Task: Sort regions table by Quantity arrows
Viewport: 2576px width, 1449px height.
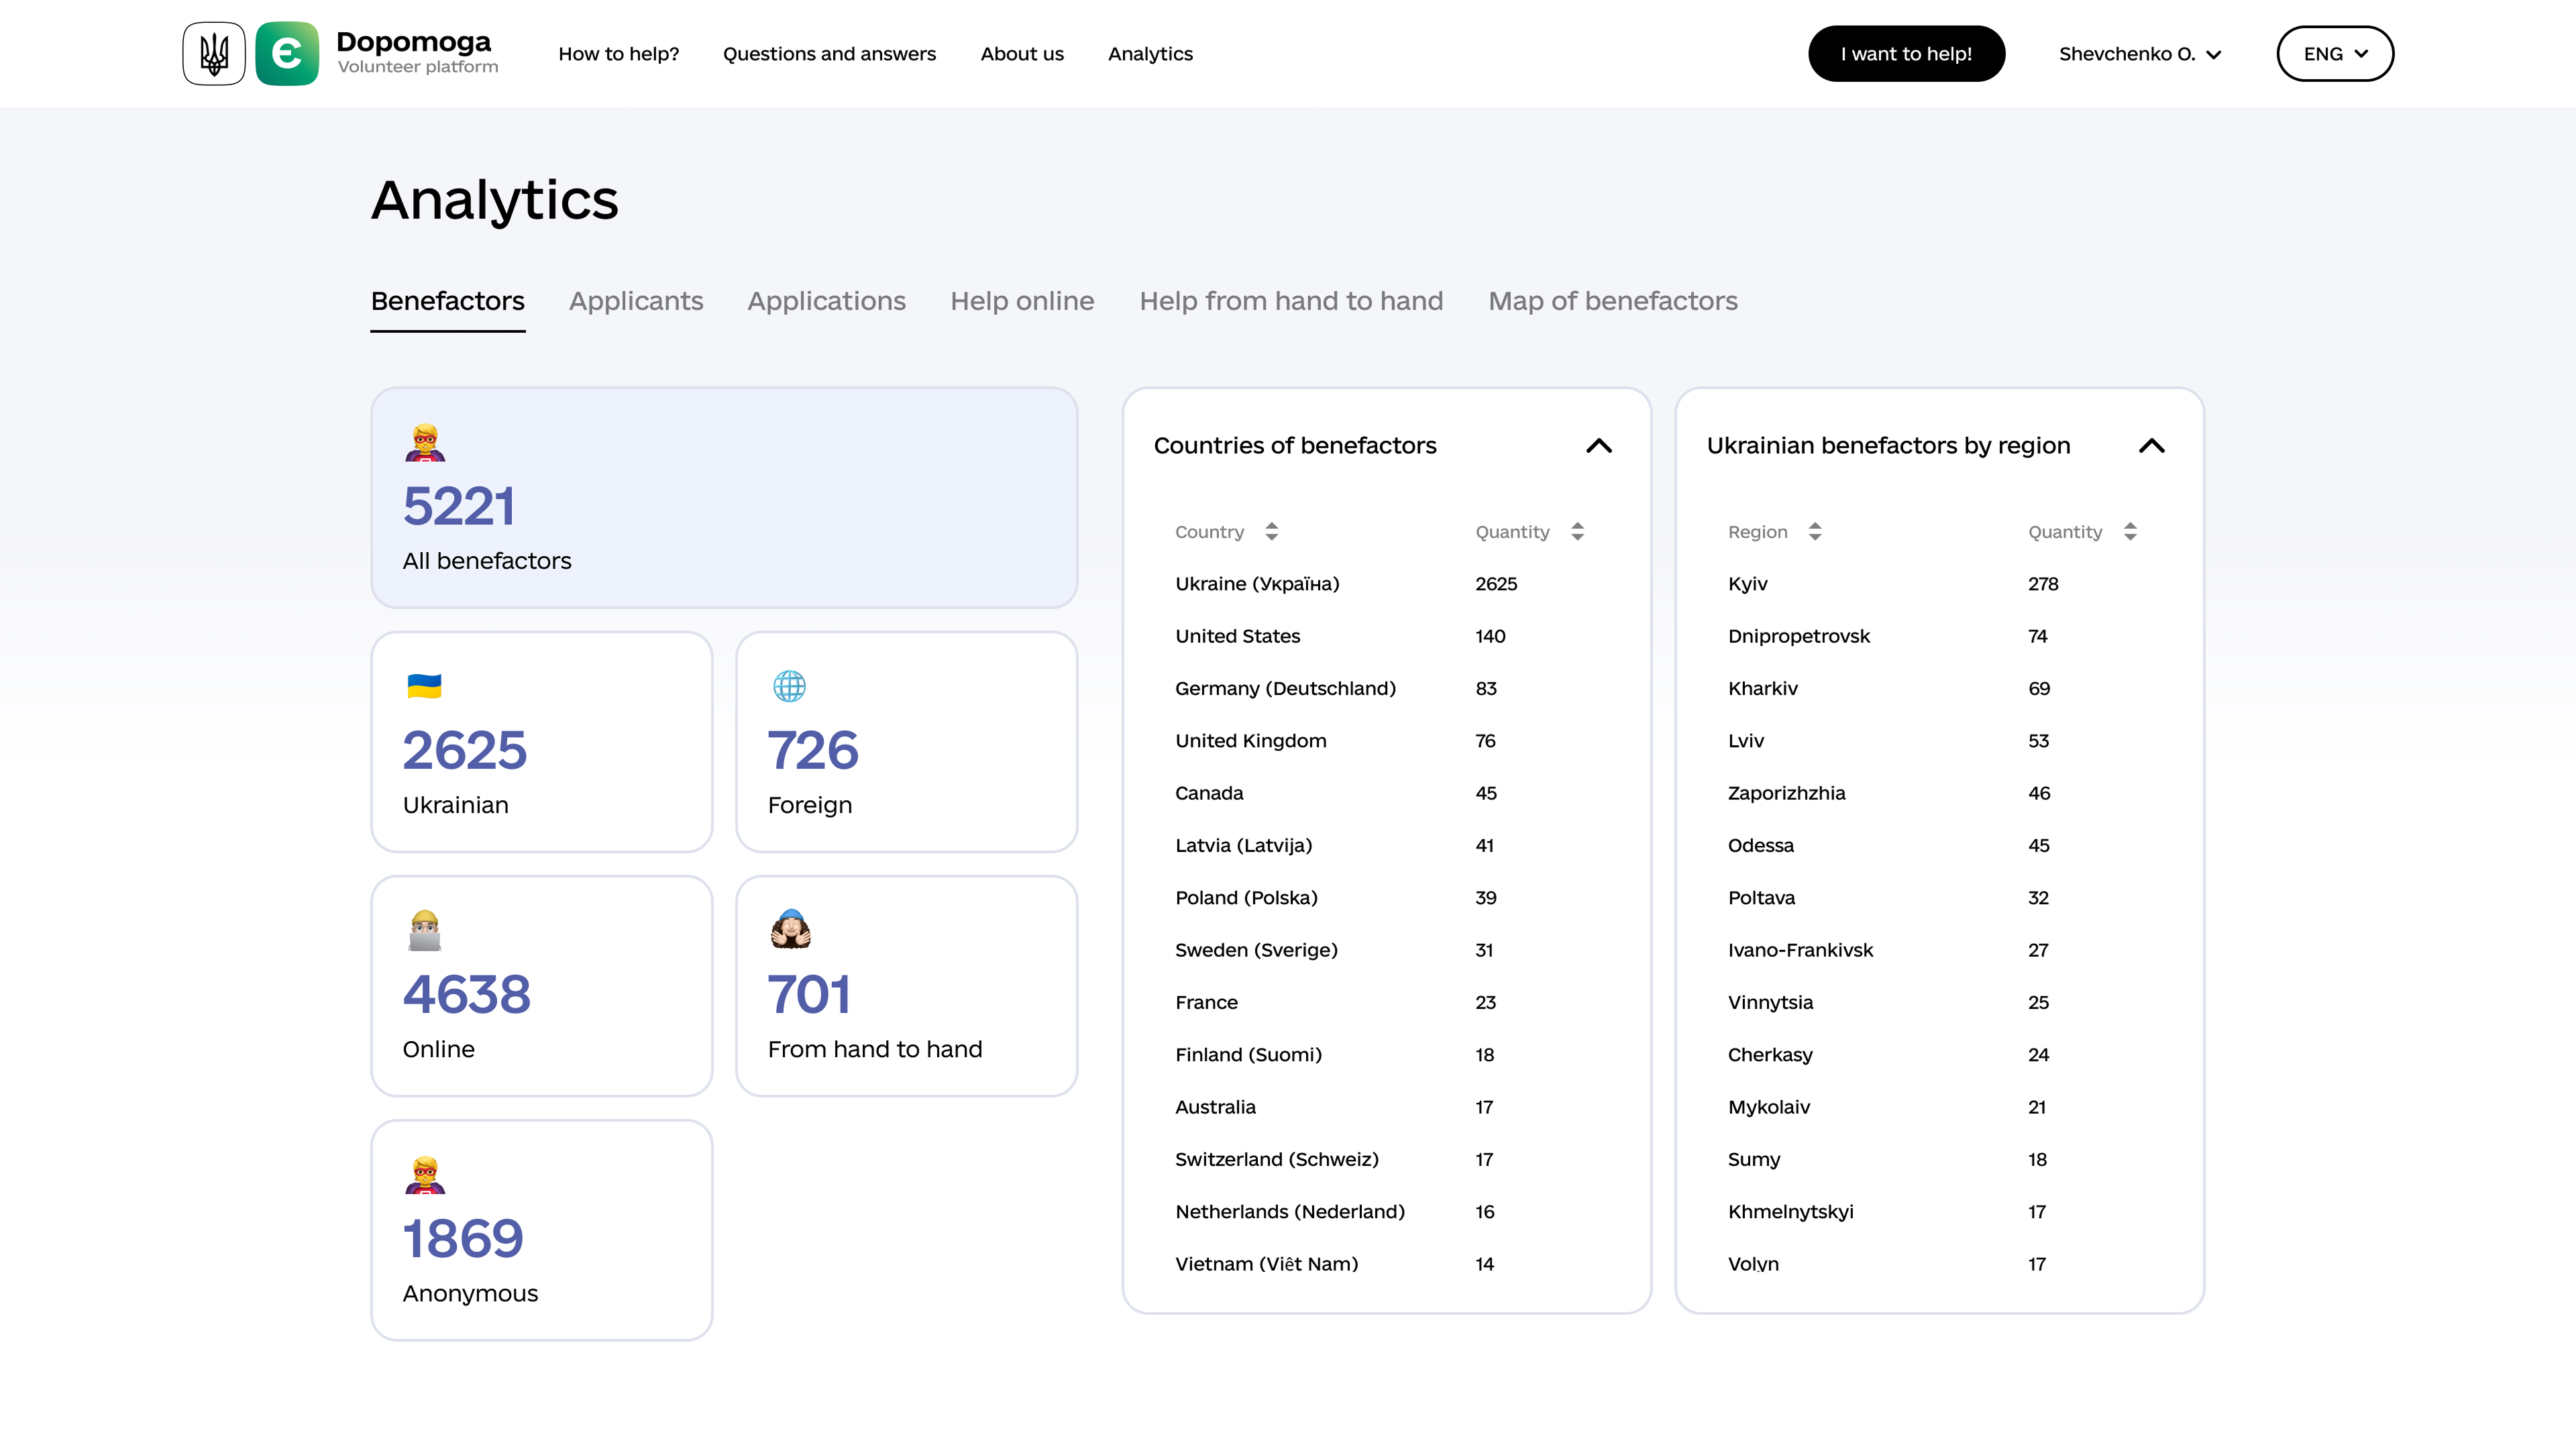Action: [2130, 531]
